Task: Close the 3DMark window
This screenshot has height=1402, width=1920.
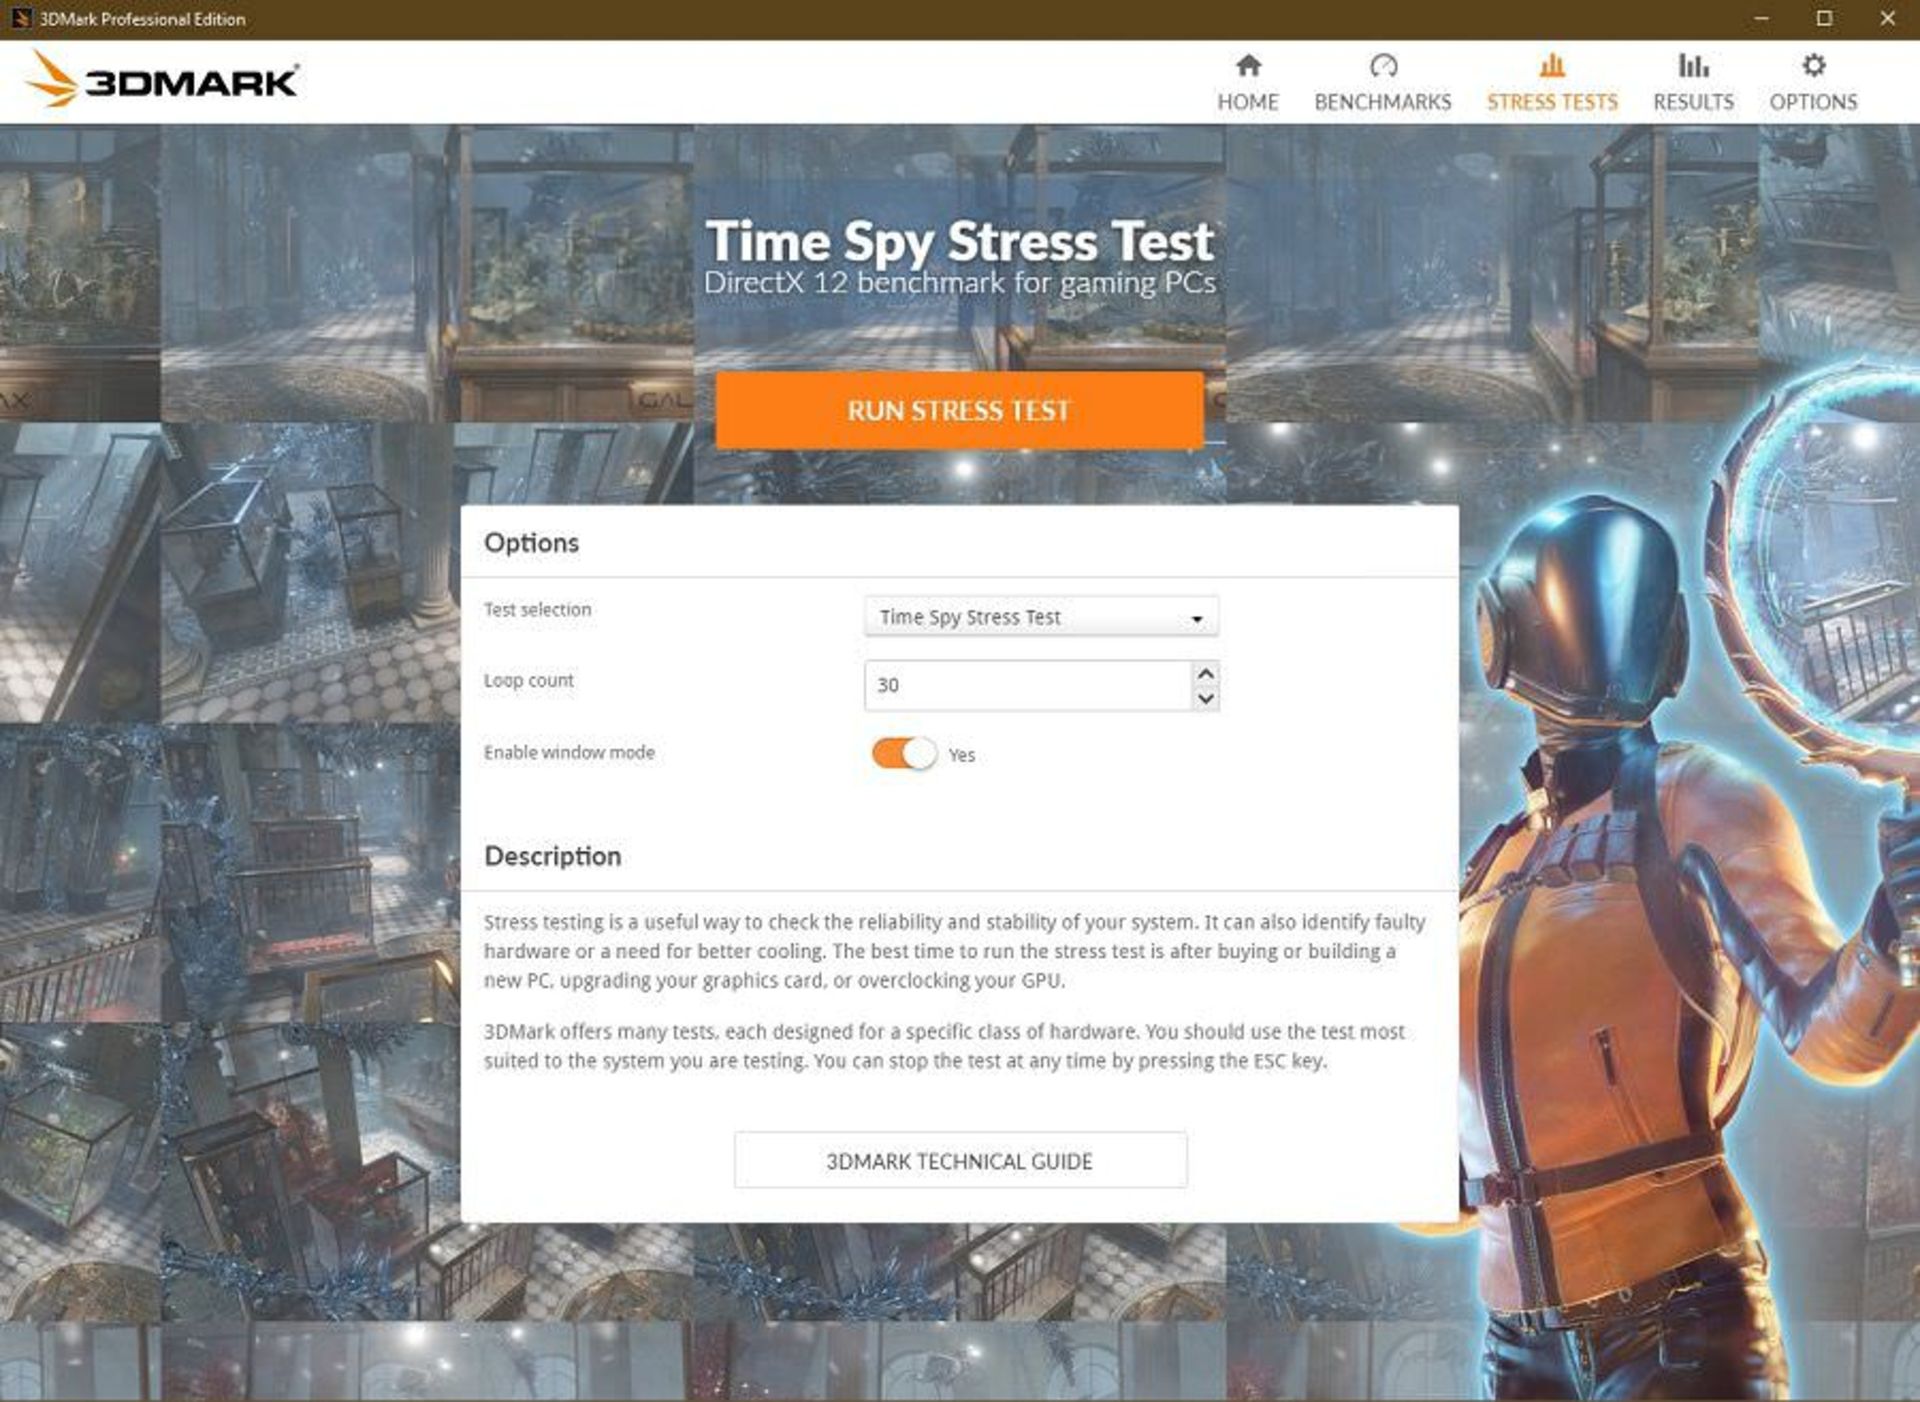Action: tap(1888, 19)
